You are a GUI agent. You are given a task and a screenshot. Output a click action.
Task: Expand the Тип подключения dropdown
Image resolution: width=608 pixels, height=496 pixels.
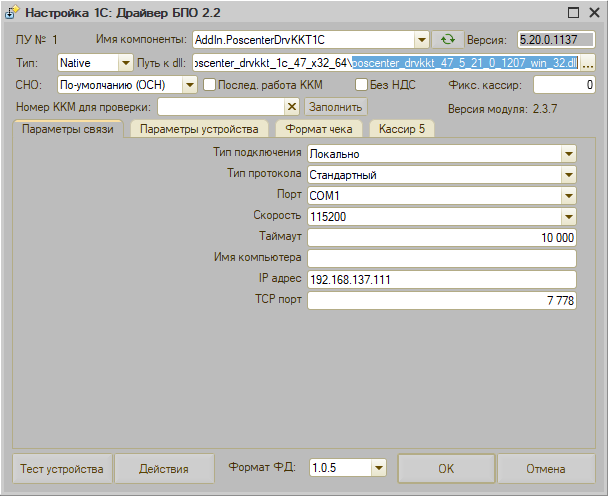pyautogui.click(x=569, y=154)
